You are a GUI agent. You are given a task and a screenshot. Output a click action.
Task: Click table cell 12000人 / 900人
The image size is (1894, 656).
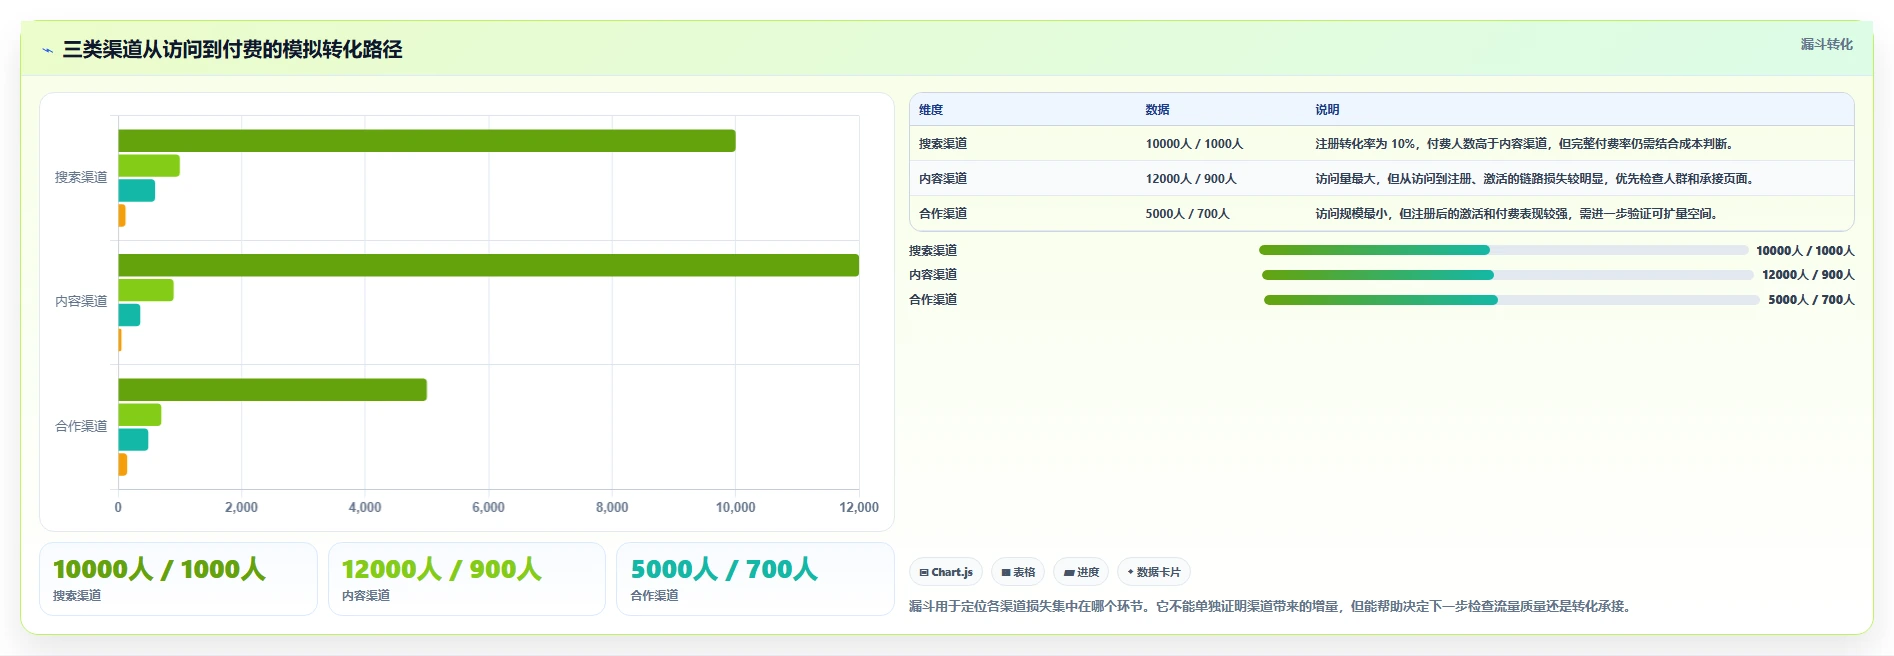1191,179
